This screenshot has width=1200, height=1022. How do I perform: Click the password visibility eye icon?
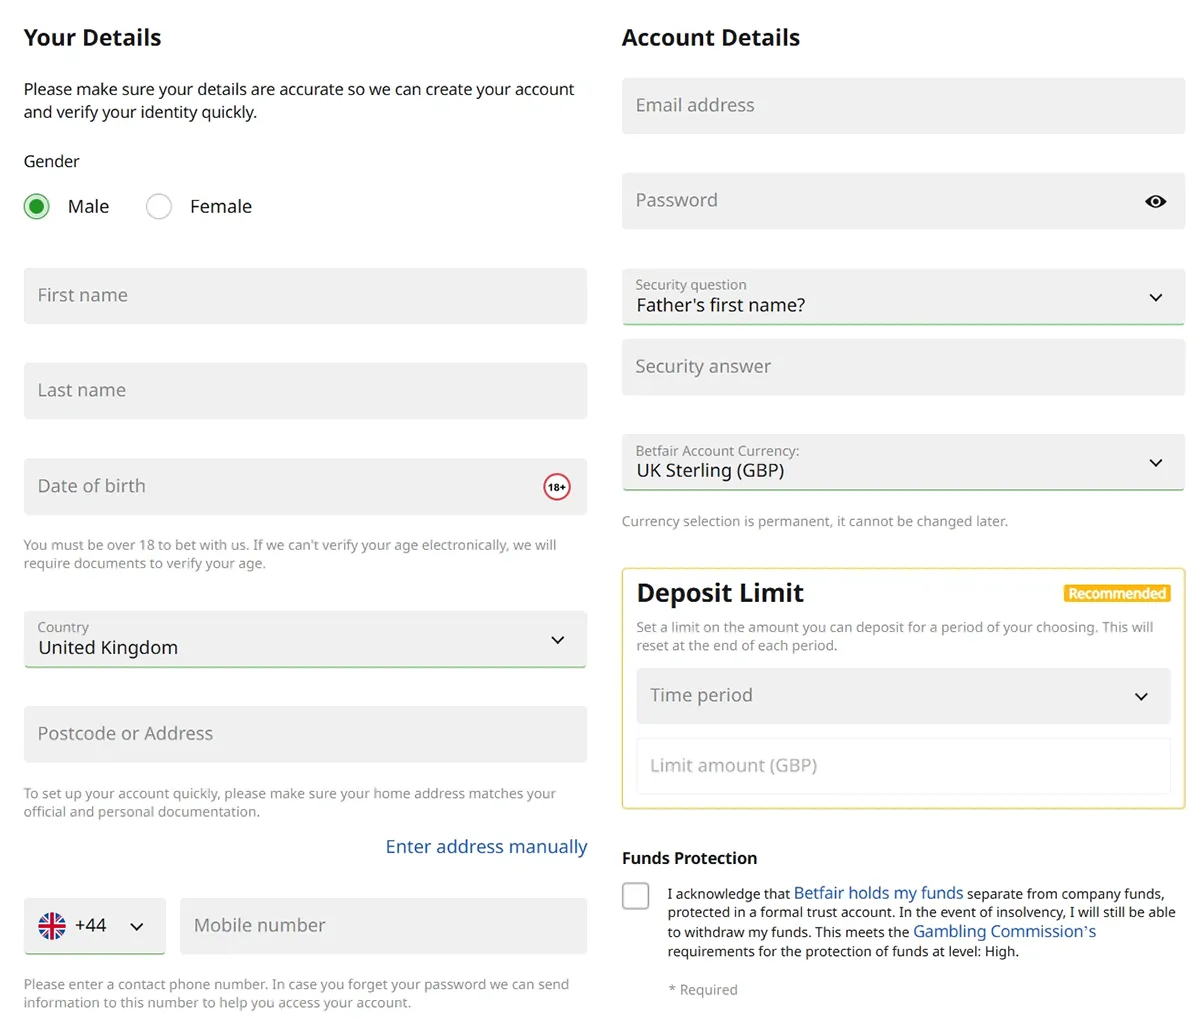click(1155, 201)
